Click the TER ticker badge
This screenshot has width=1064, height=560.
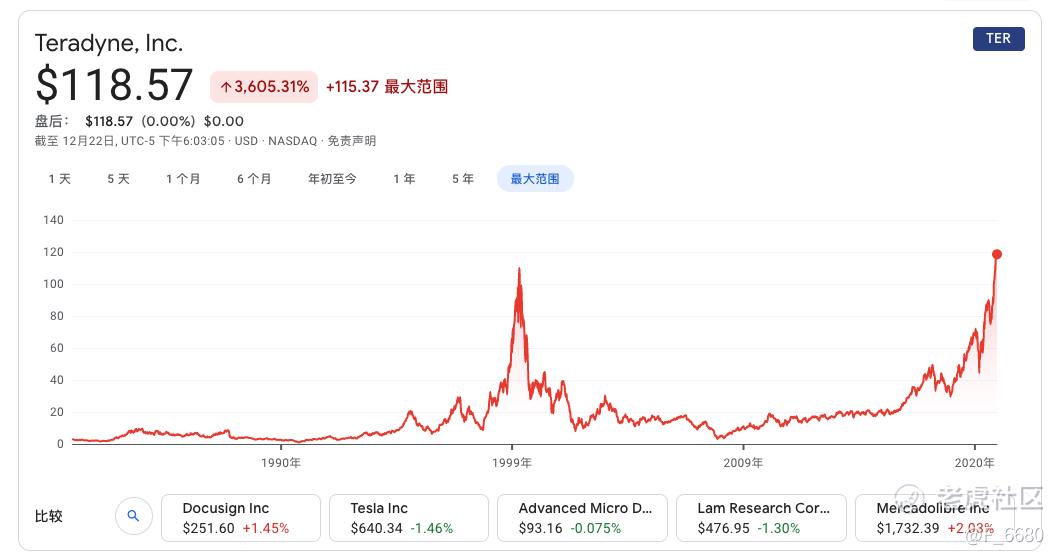coord(998,39)
